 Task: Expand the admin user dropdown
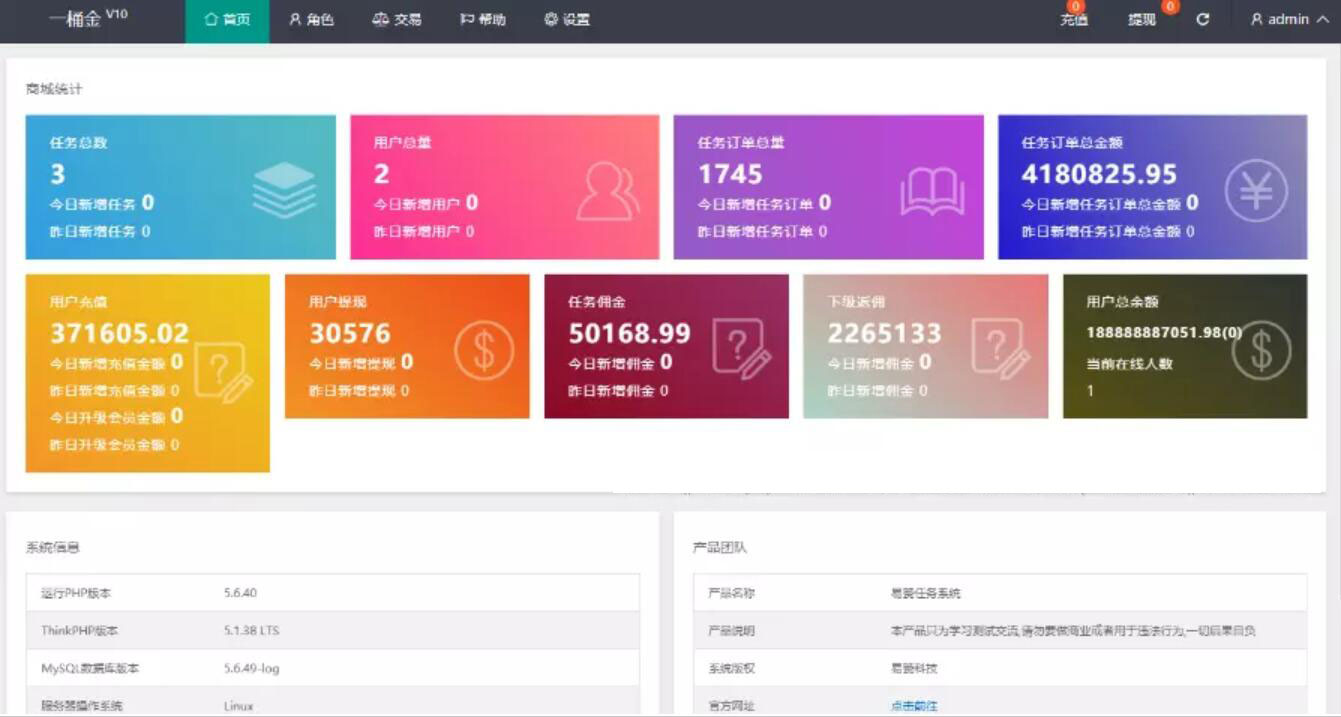1290,19
